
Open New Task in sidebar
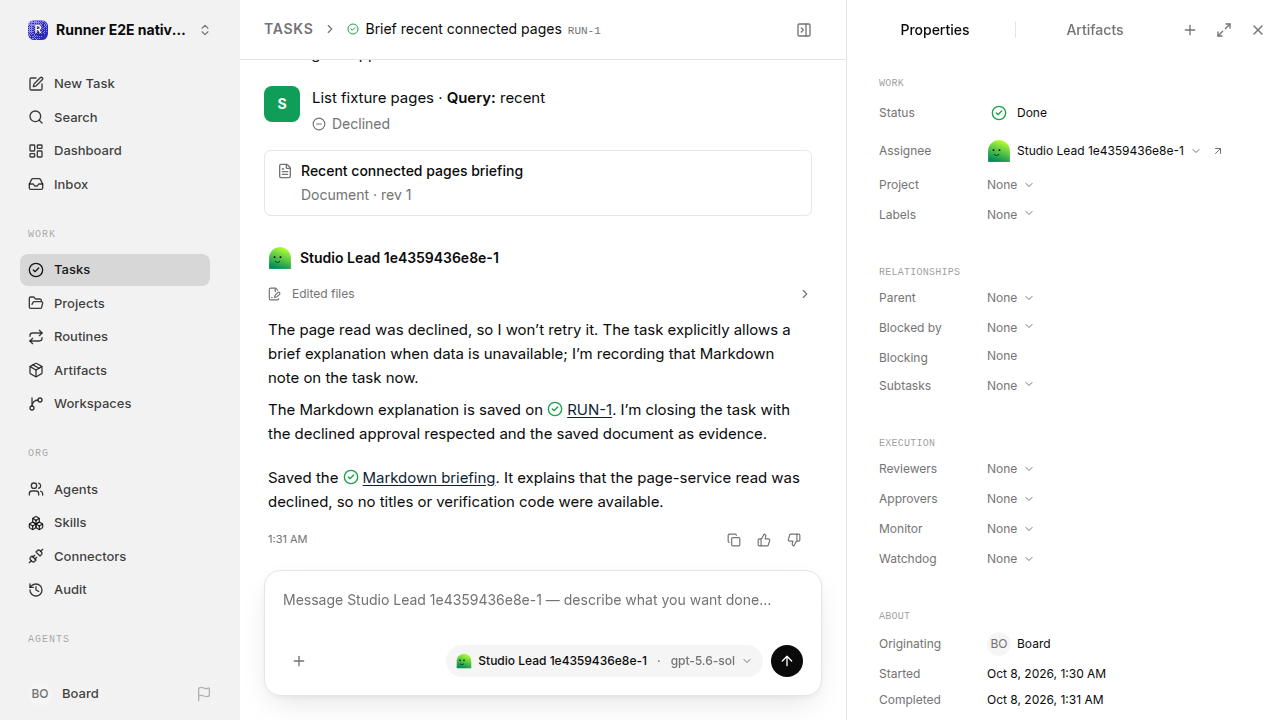point(115,84)
